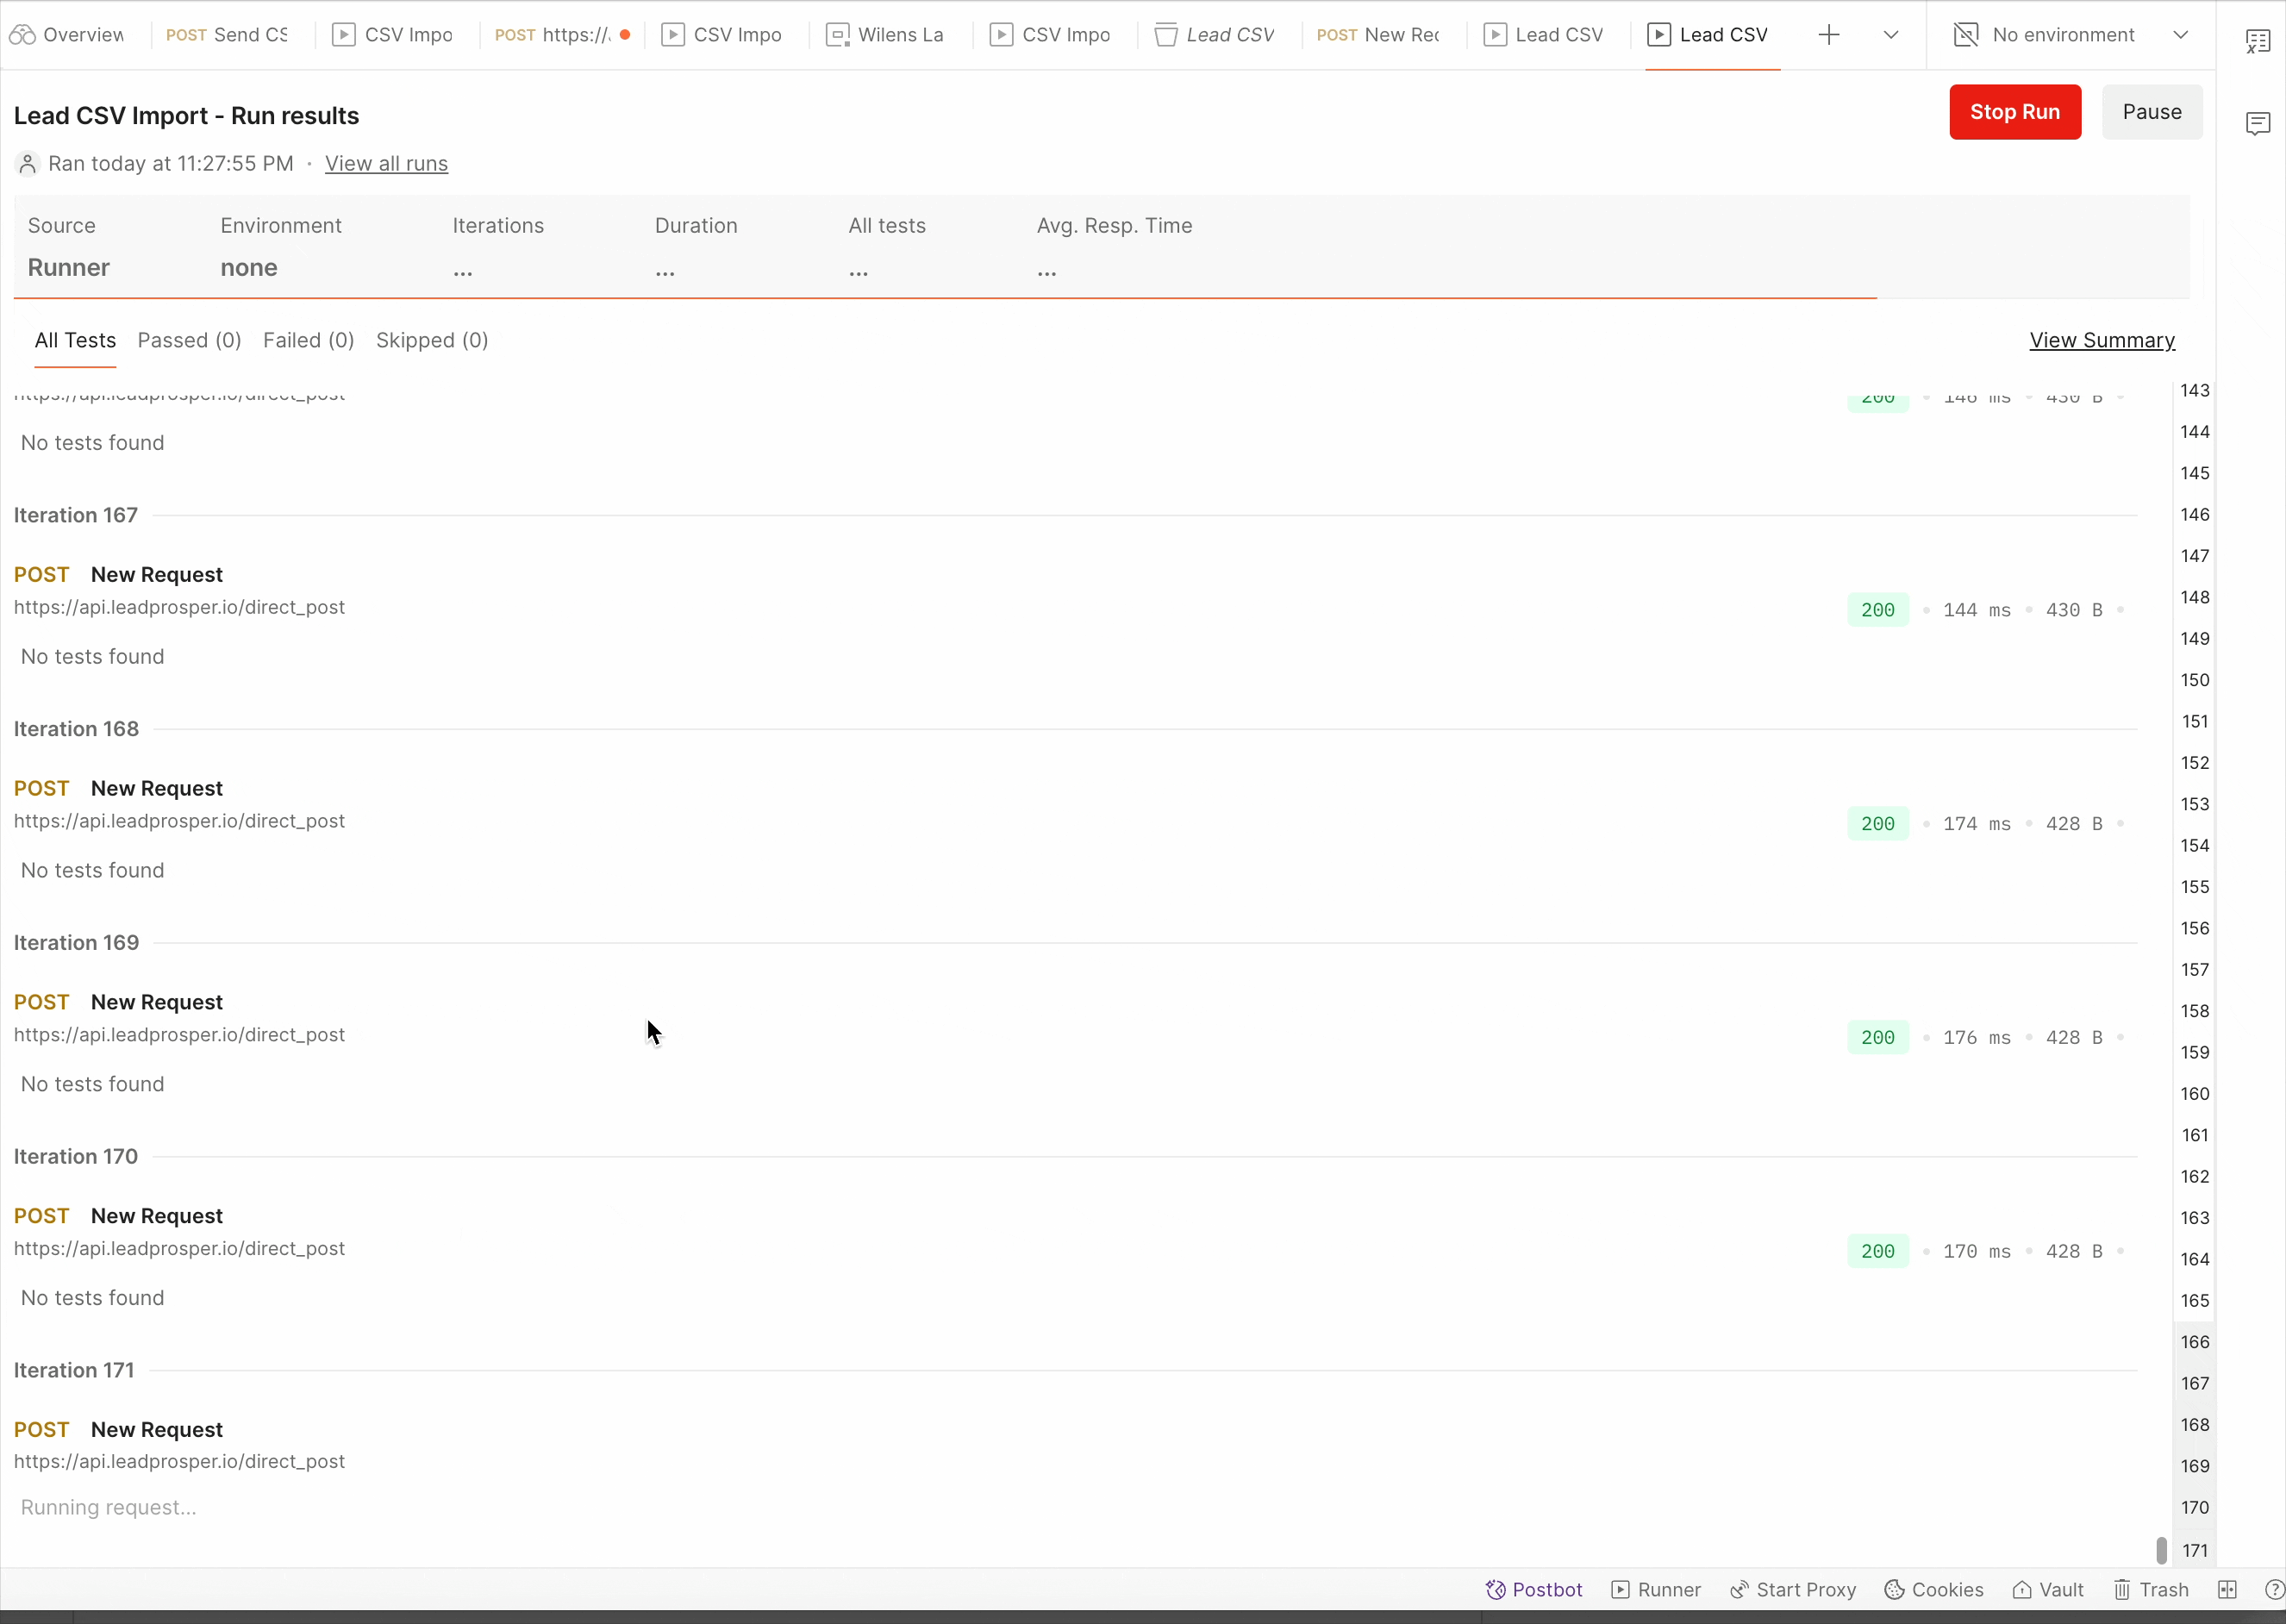The height and width of the screenshot is (1624, 2286).
Task: Open the tab list chevron dropdown
Action: pyautogui.click(x=1891, y=35)
